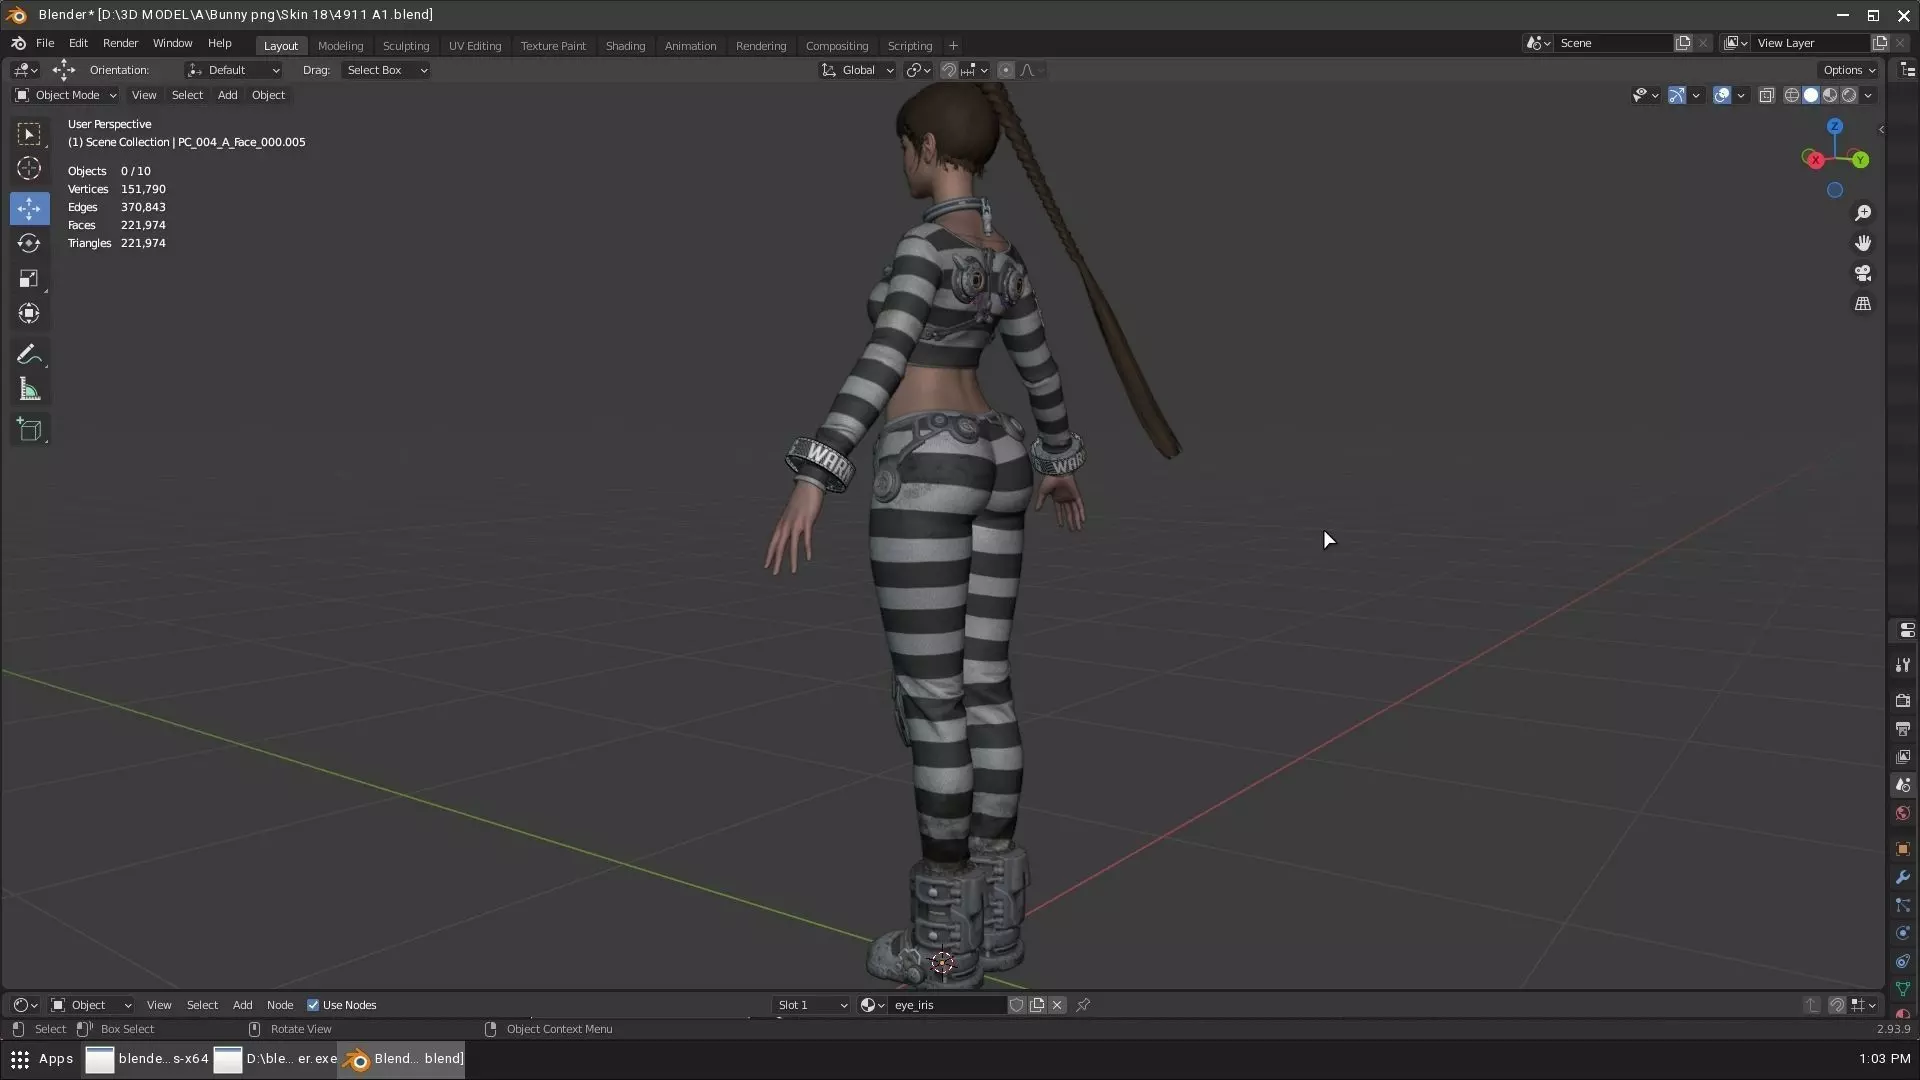Image resolution: width=1920 pixels, height=1080 pixels.
Task: Add a new workspace tab
Action: (953, 46)
